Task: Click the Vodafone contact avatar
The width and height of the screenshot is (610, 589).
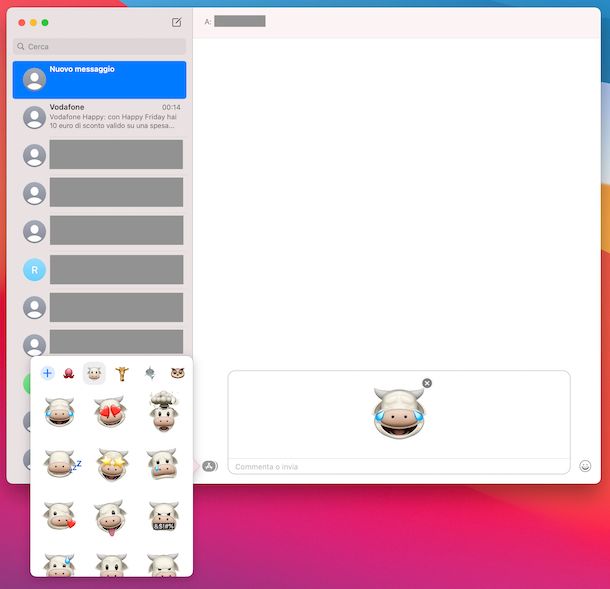Action: [x=35, y=117]
